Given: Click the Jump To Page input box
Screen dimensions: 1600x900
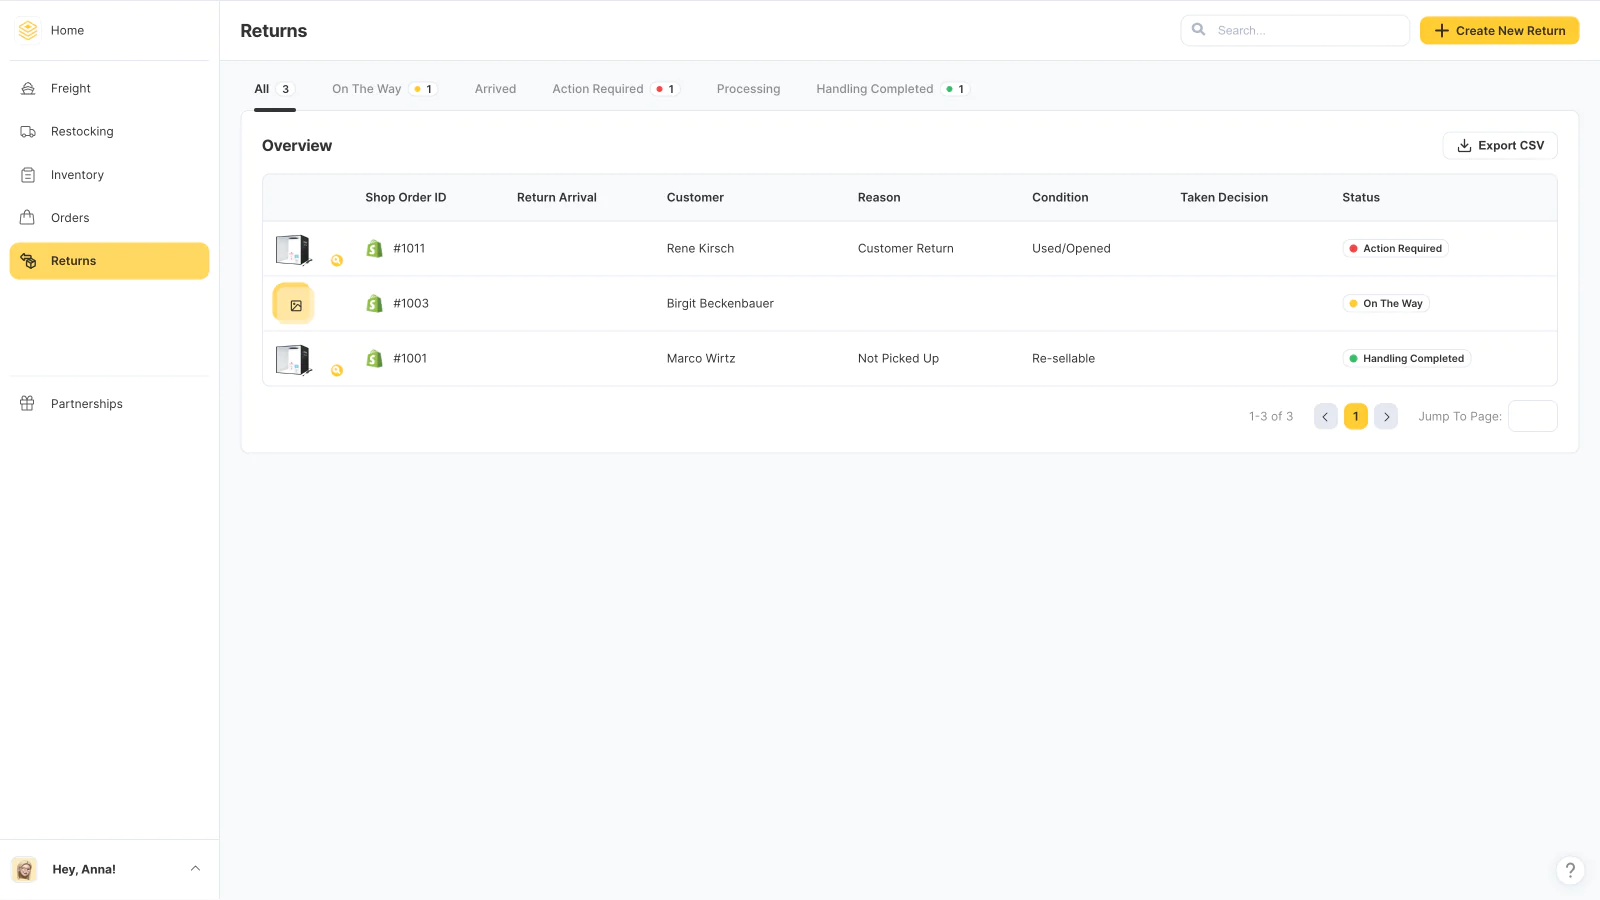Looking at the screenshot, I should tap(1532, 417).
